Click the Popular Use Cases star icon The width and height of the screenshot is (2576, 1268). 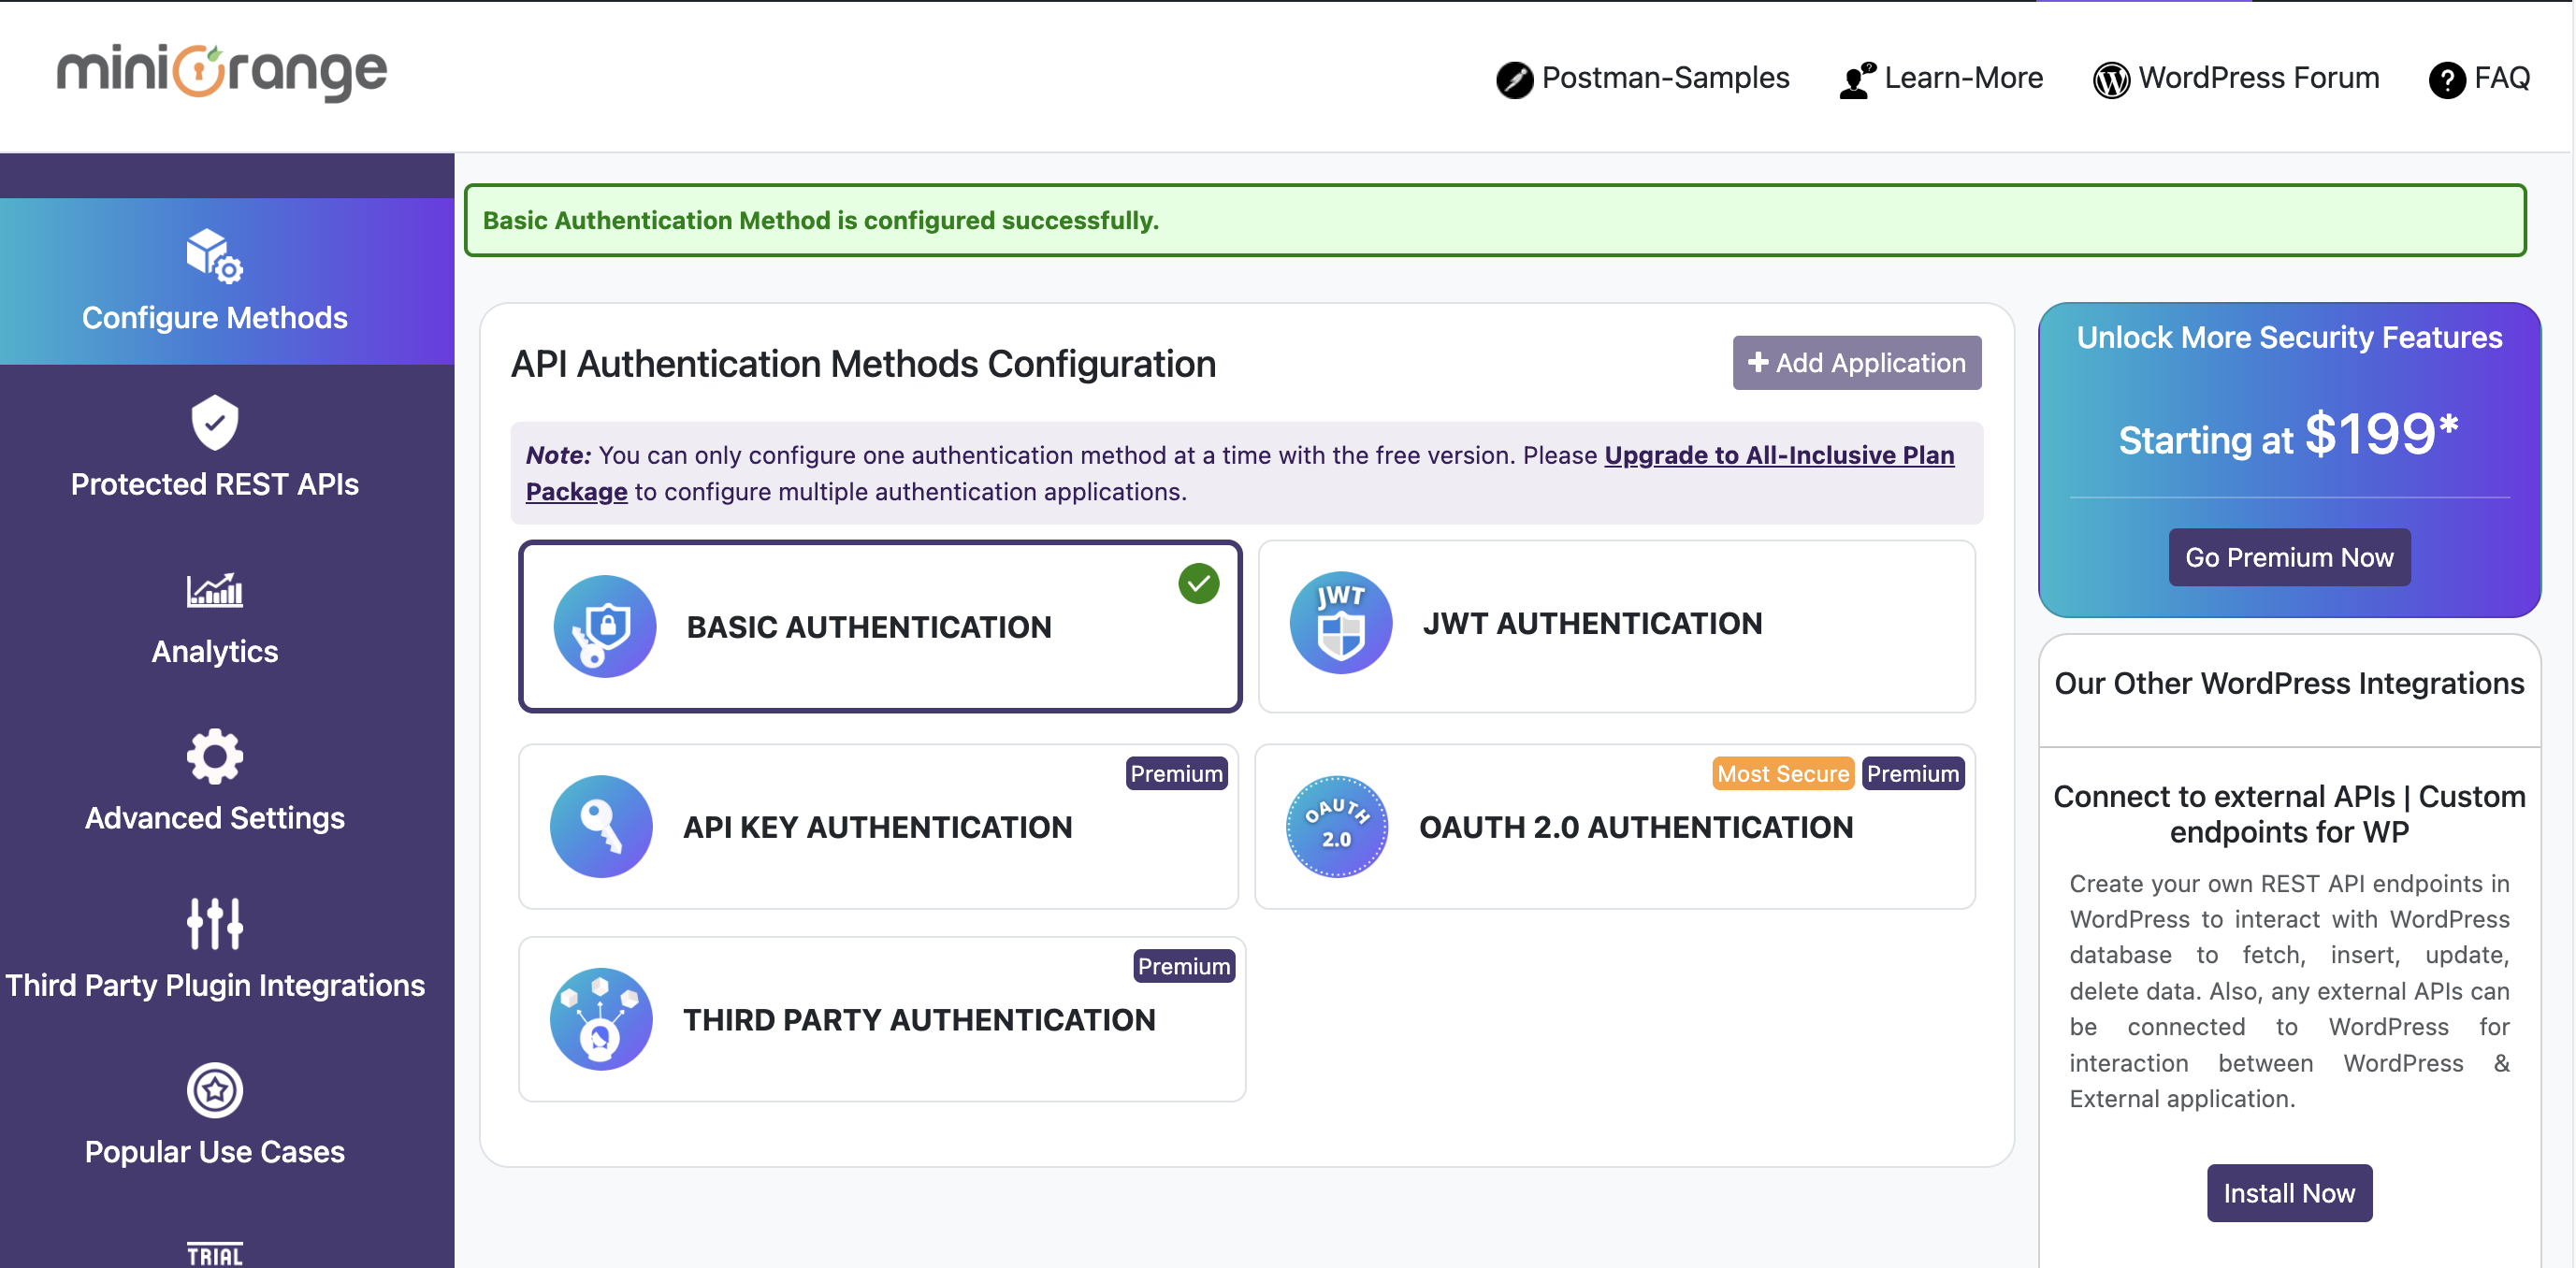214,1090
